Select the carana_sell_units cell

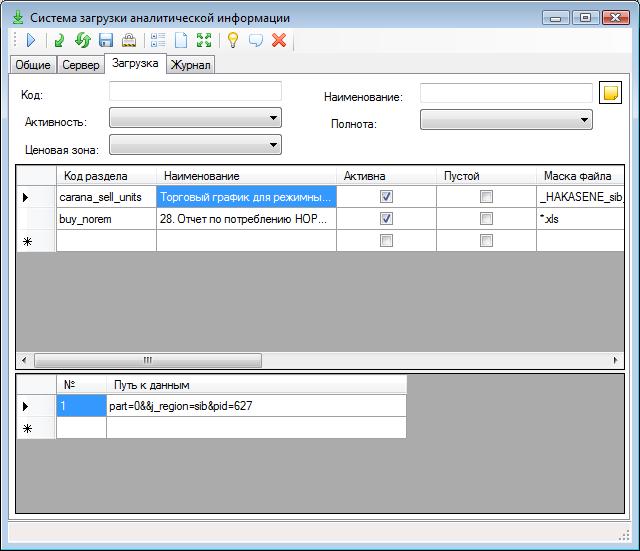[106, 197]
